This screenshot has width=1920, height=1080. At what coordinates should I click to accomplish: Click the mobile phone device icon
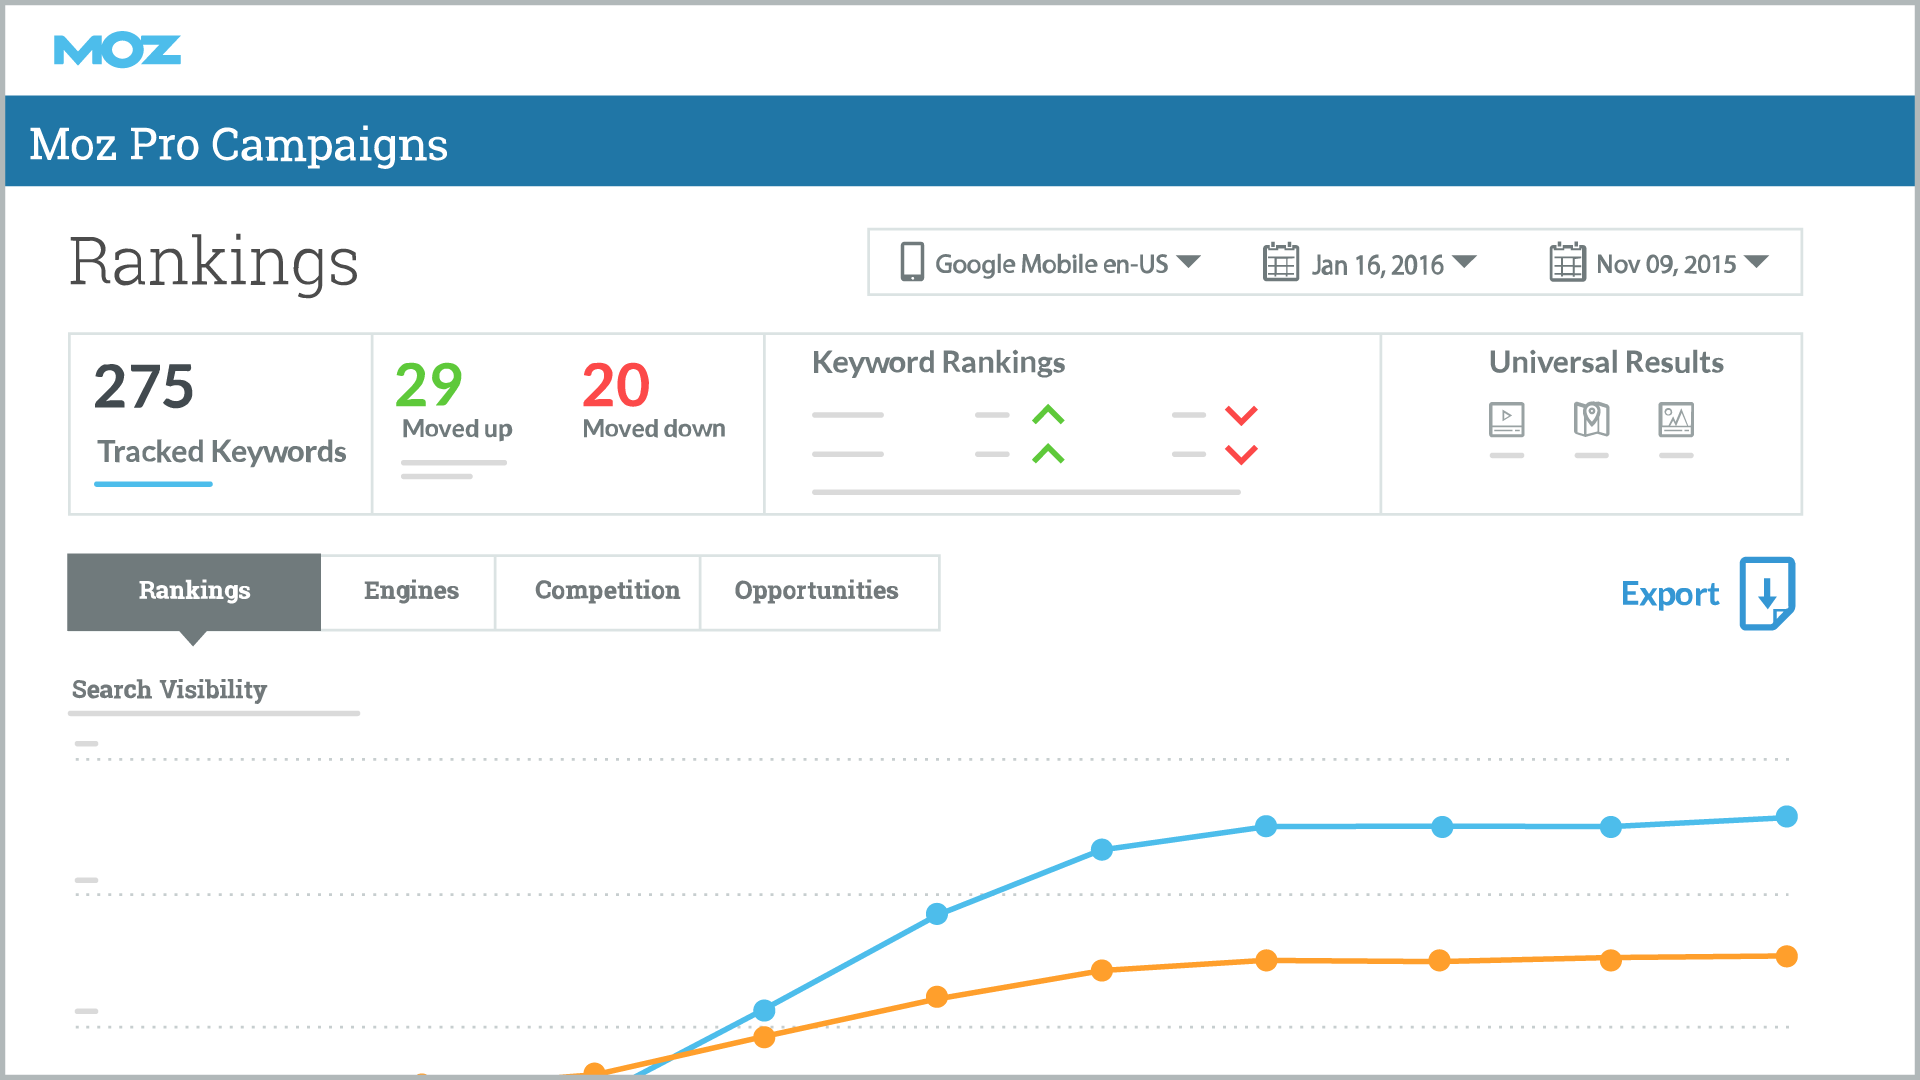point(911,262)
